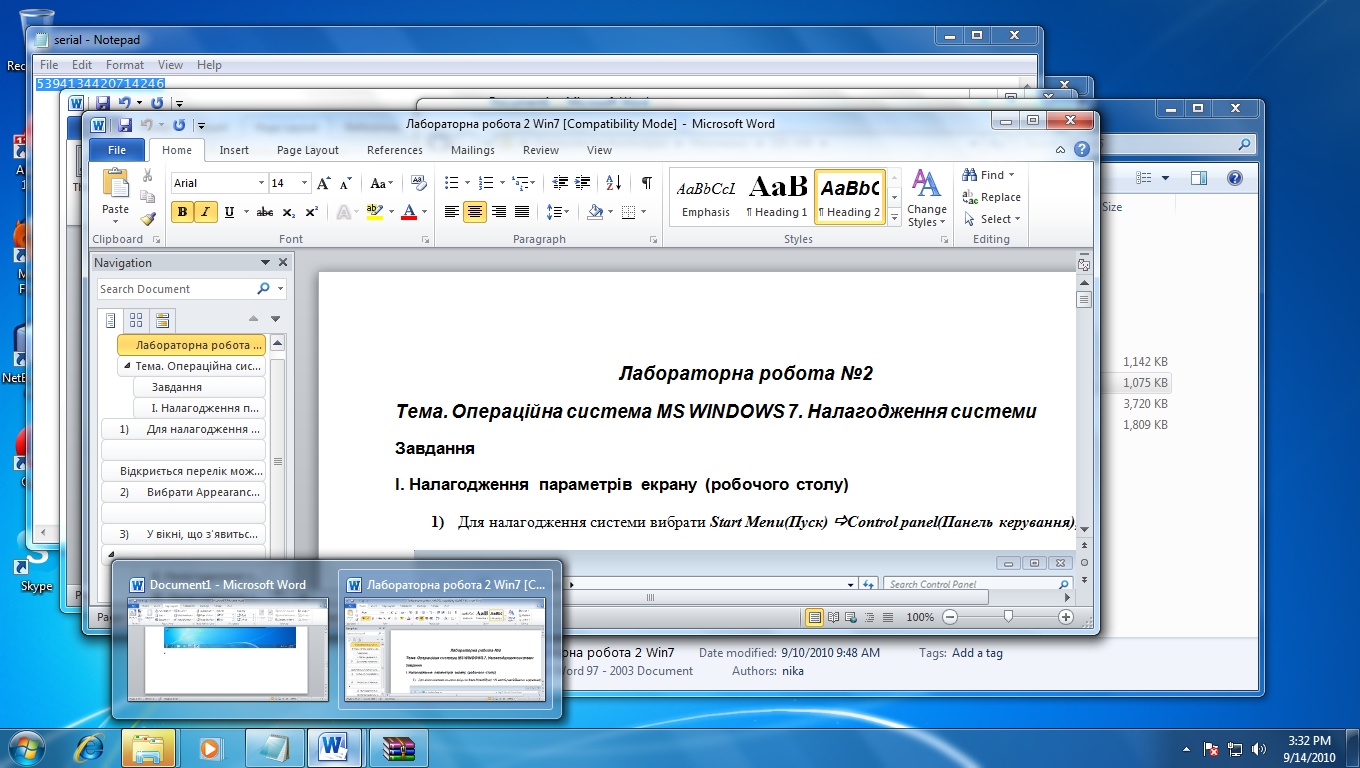This screenshot has height=768, width=1360.
Task: Collapse the Тема heading in Navigation pane
Action: (126, 366)
